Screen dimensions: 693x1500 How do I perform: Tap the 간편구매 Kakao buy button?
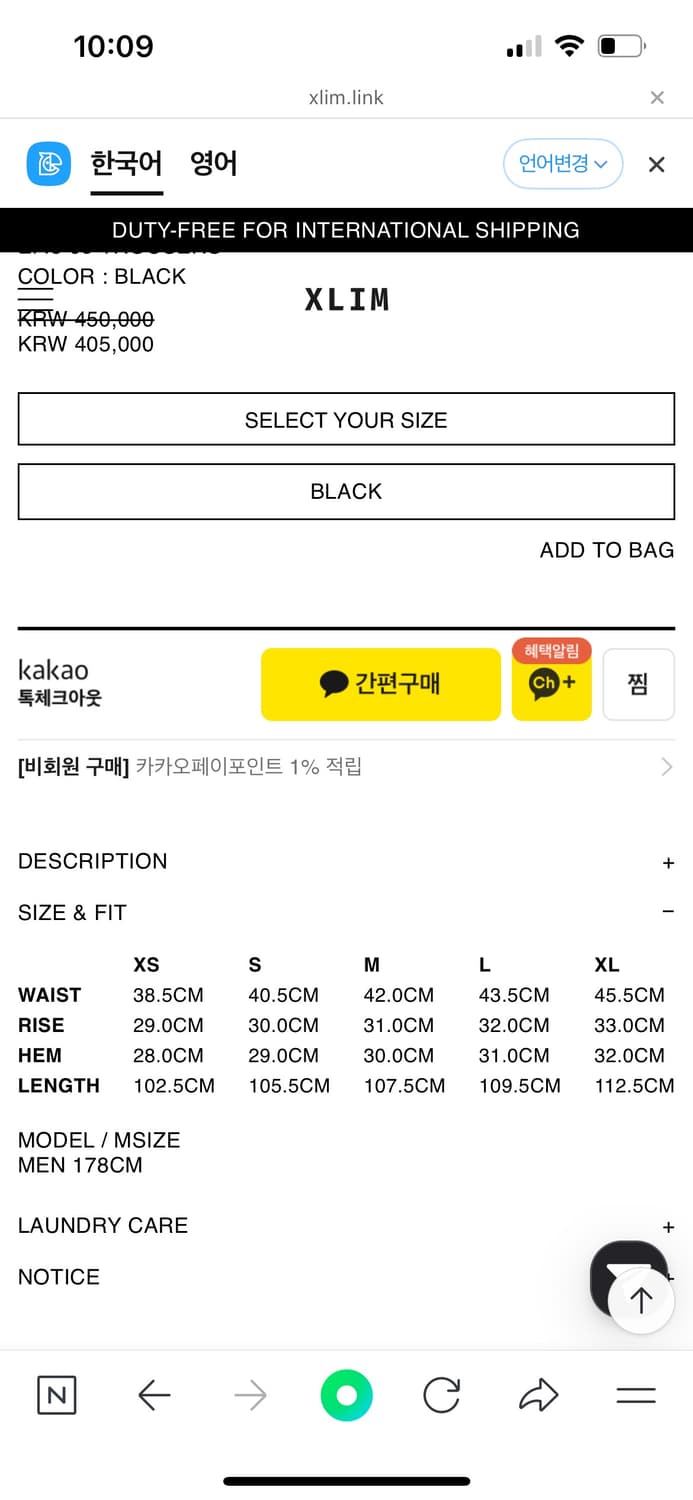coord(381,684)
